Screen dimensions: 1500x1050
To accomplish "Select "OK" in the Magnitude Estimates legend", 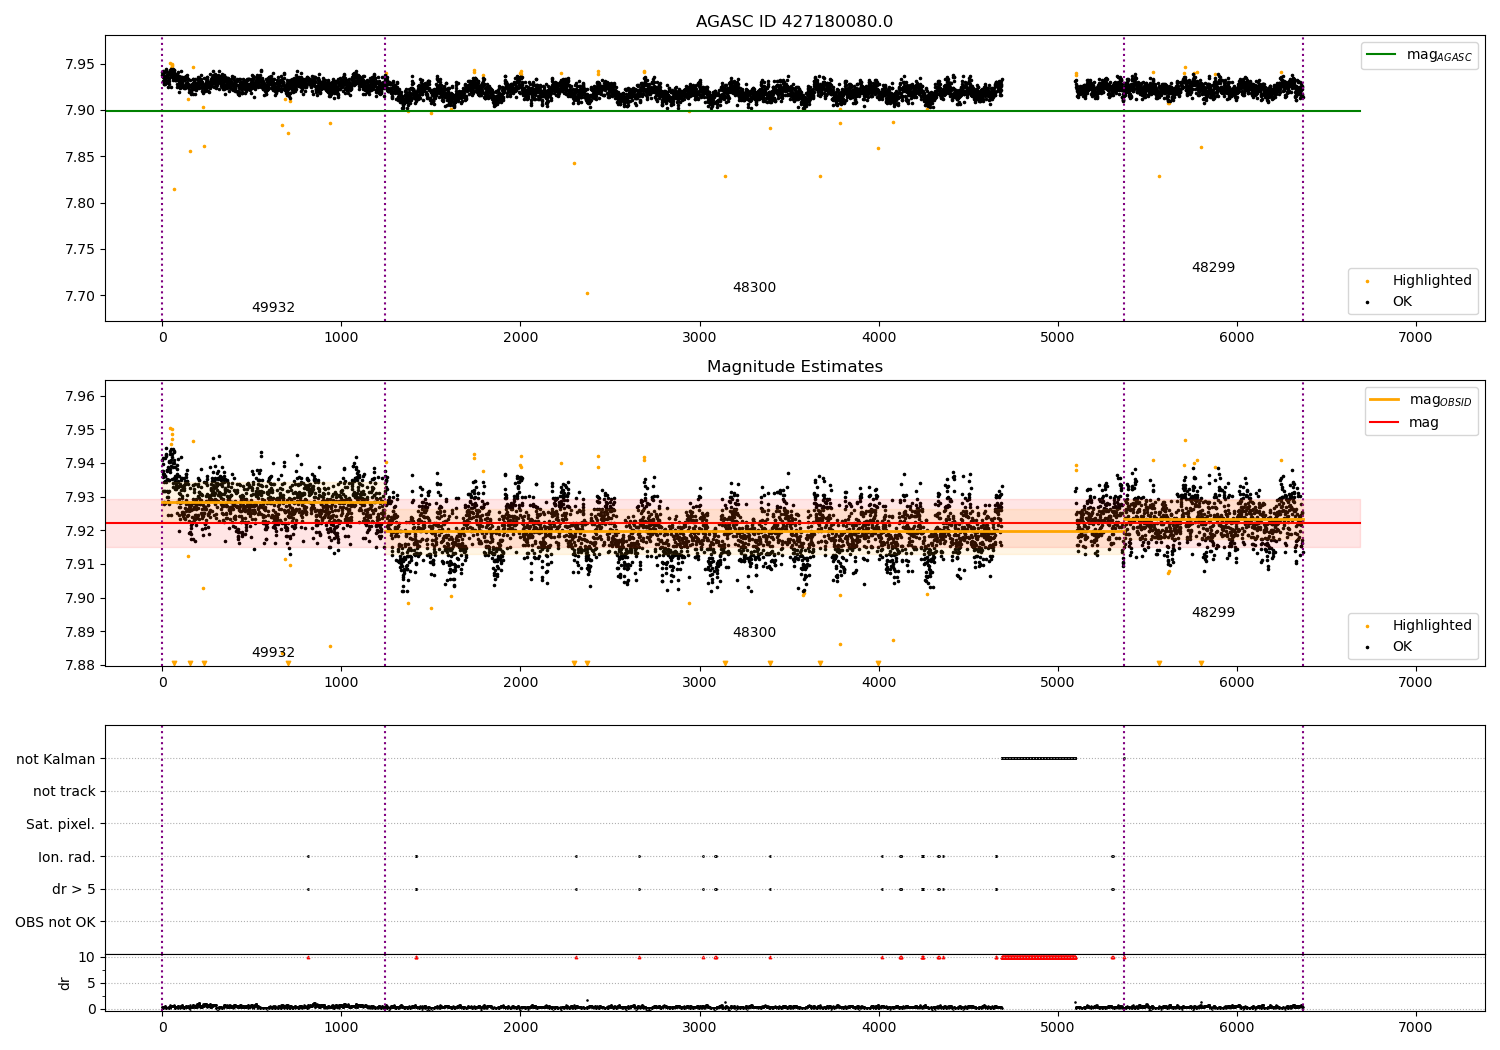I will coord(1402,647).
